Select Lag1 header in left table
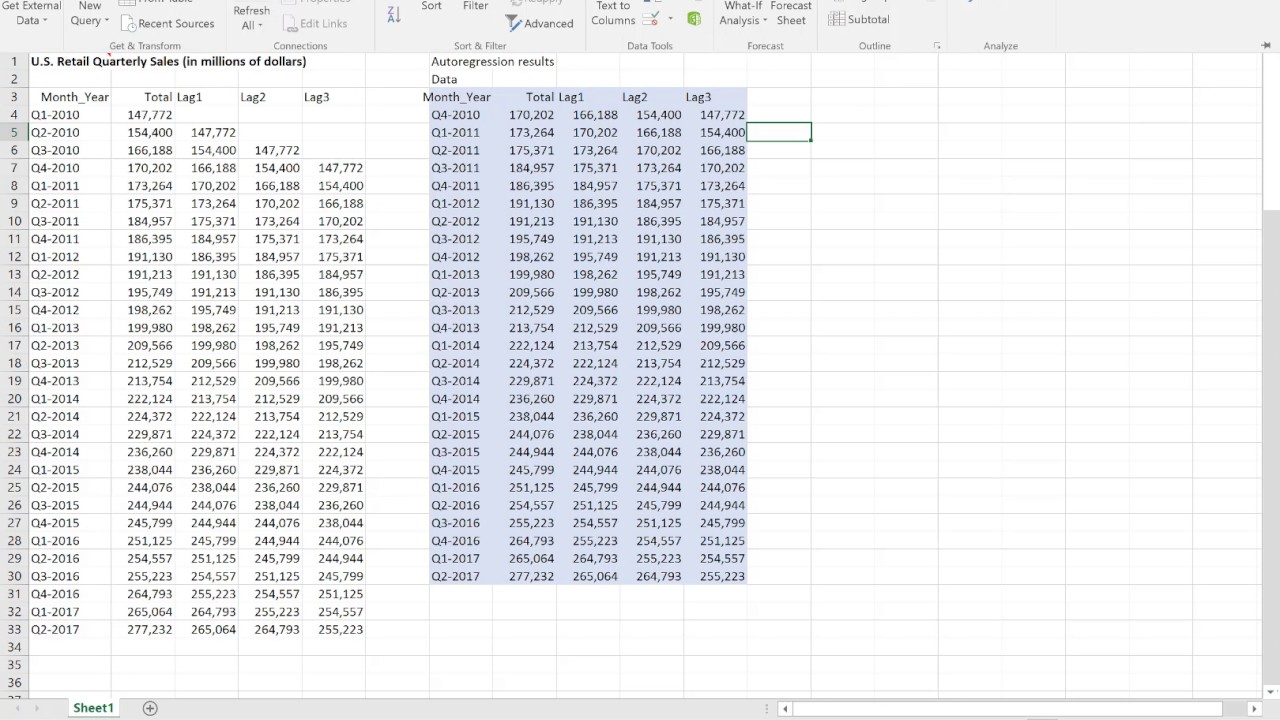 coord(189,97)
